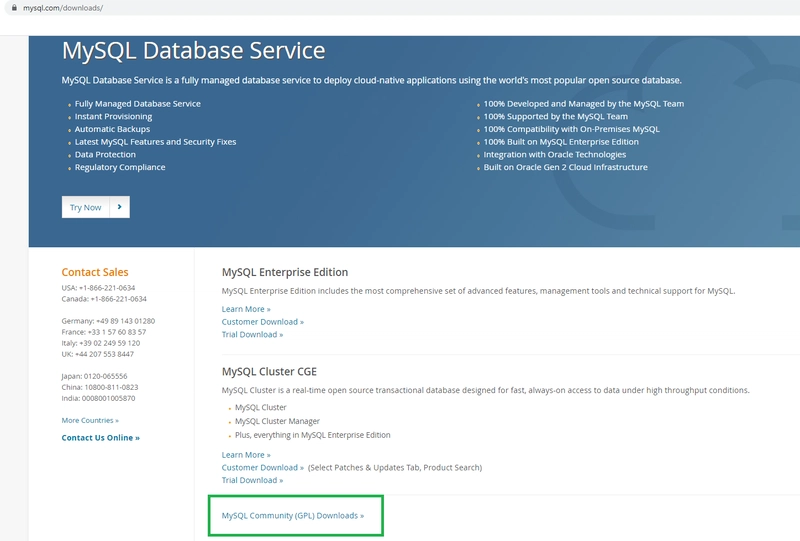Click the USA phone number +1-866-221-0634

tap(107, 288)
